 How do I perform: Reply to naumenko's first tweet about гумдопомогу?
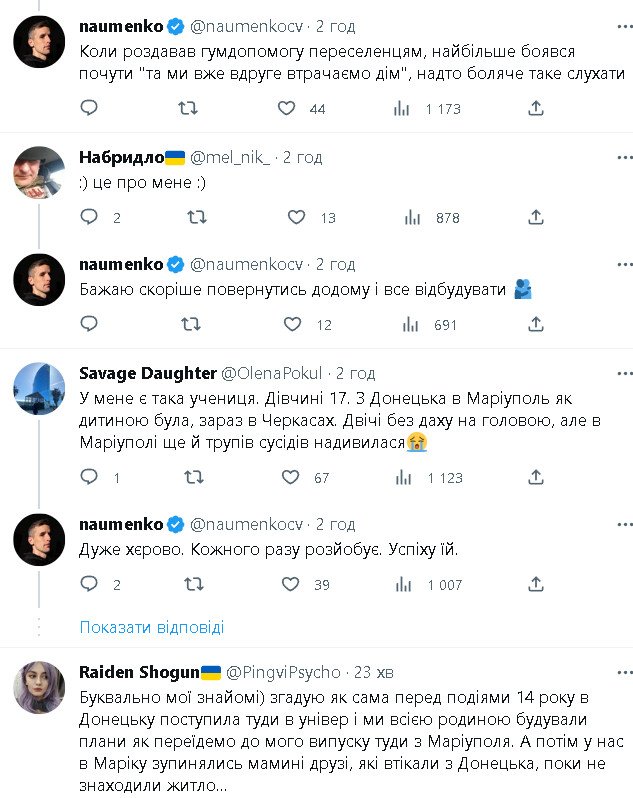(x=89, y=108)
